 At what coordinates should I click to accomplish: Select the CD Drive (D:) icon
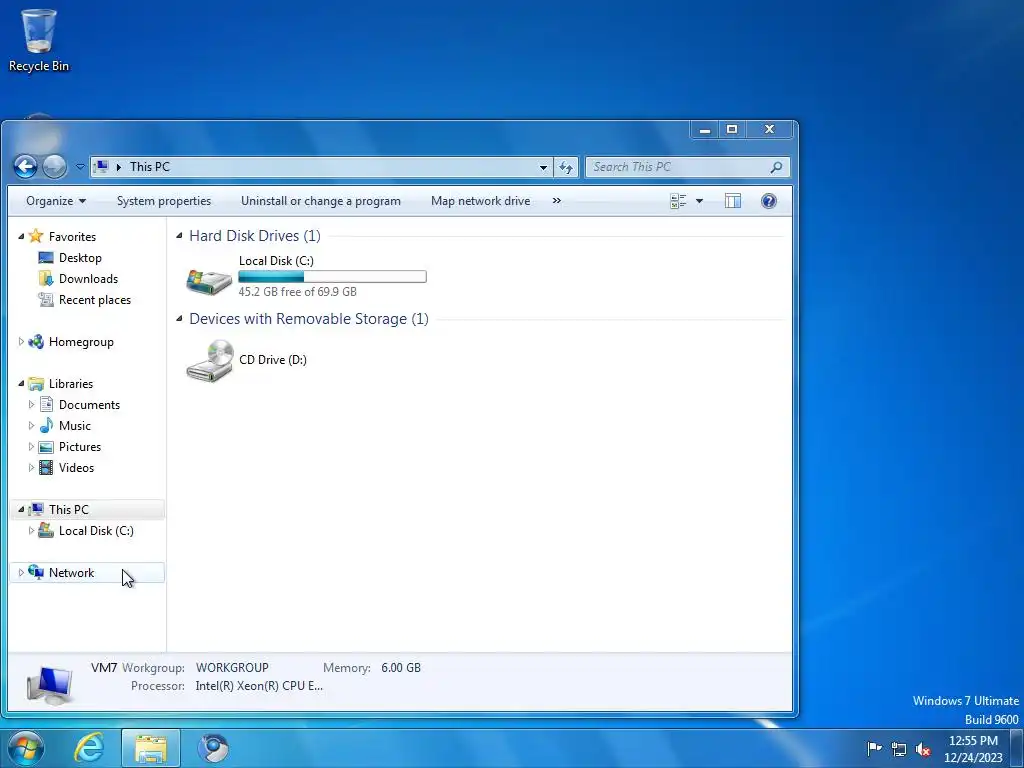point(210,360)
